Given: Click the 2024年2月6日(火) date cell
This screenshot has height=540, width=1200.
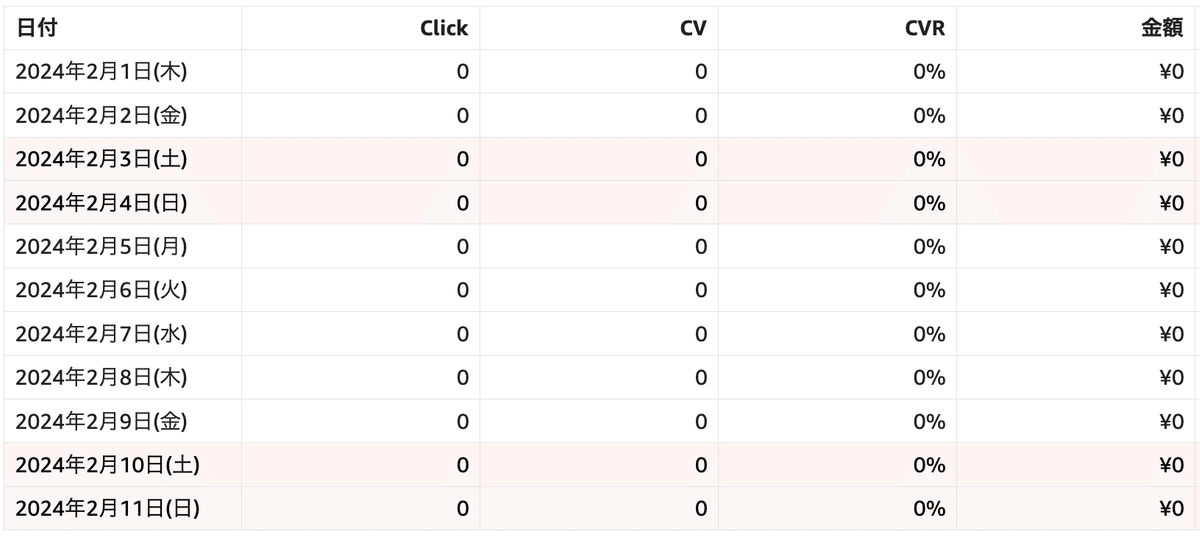Looking at the screenshot, I should coord(101,290).
